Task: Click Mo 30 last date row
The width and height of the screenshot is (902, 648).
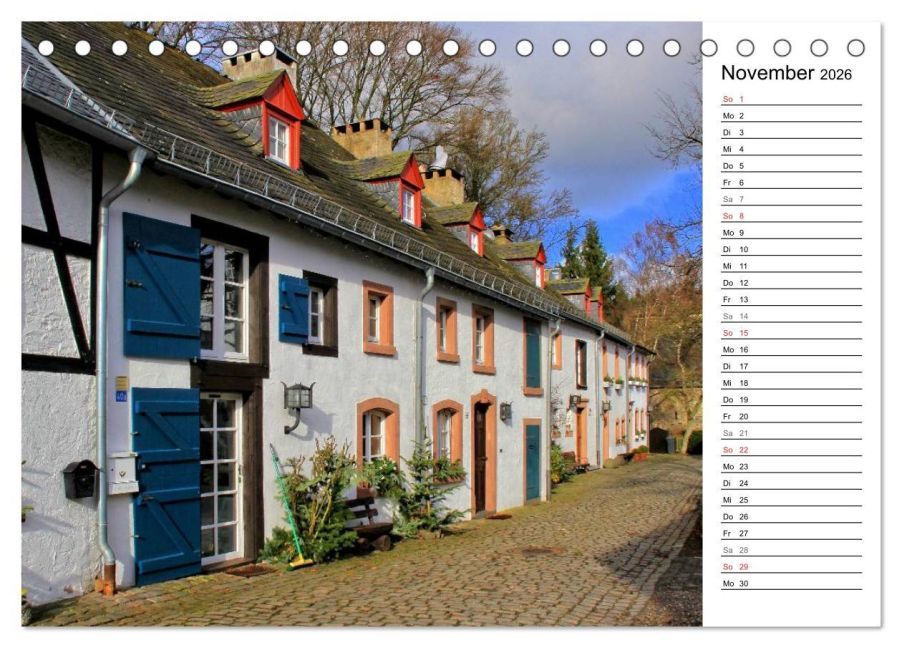Action: [x=792, y=583]
